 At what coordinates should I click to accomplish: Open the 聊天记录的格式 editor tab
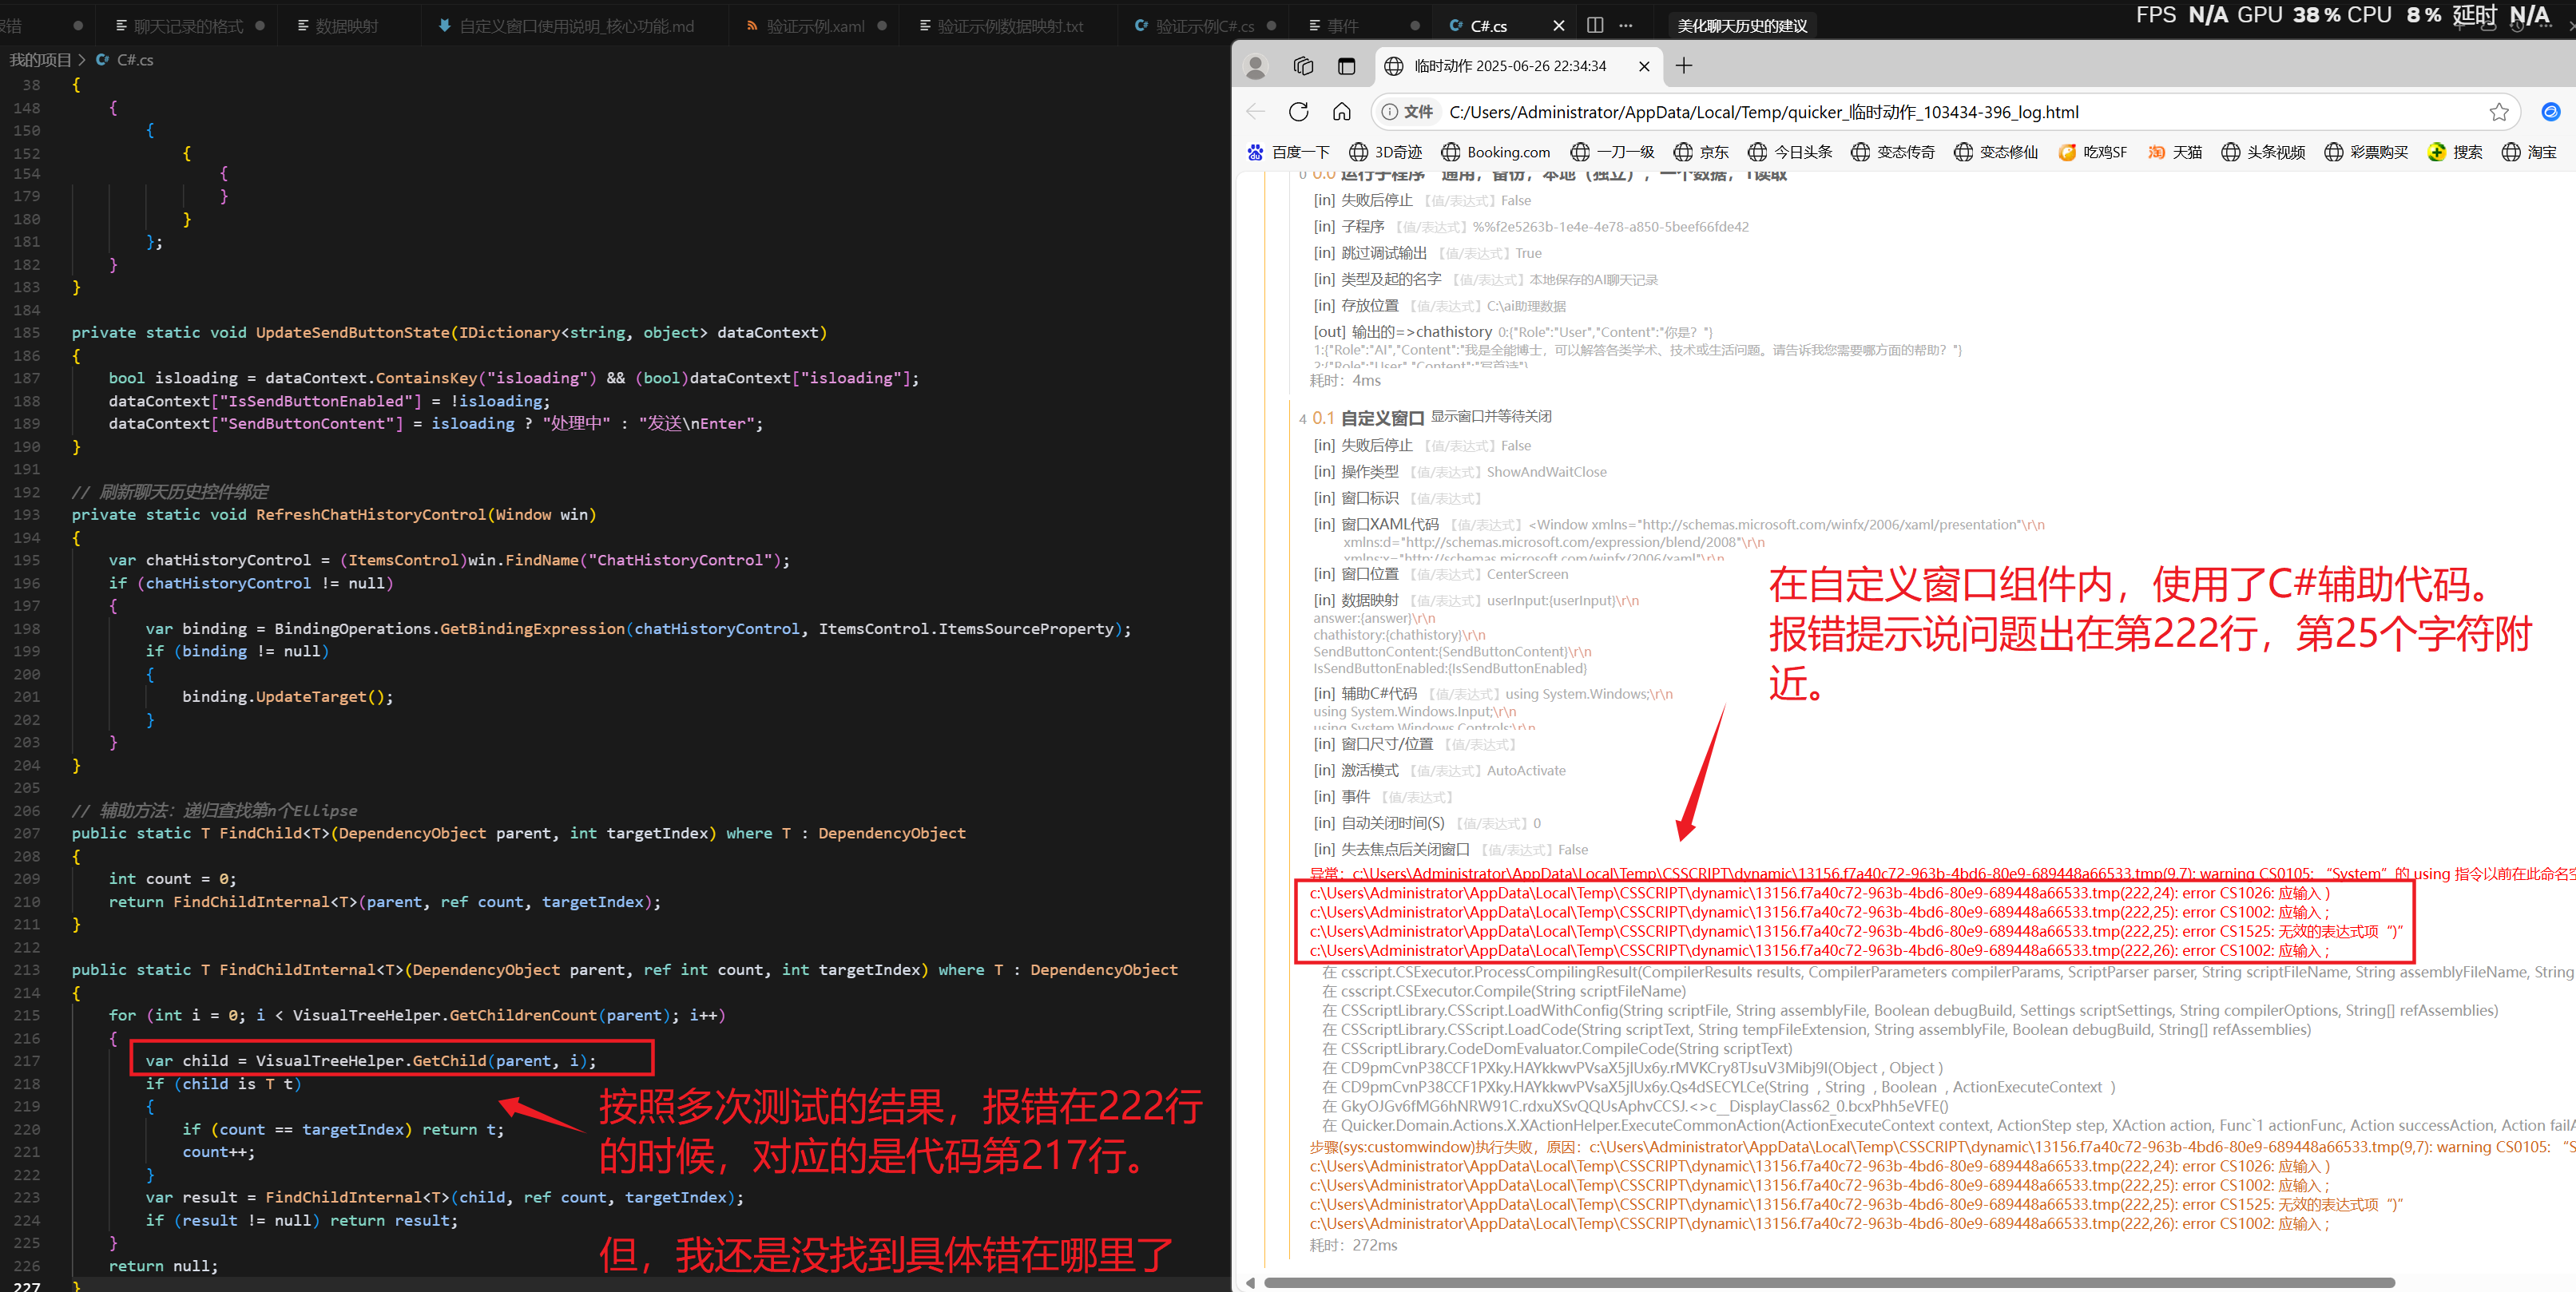coord(188,26)
